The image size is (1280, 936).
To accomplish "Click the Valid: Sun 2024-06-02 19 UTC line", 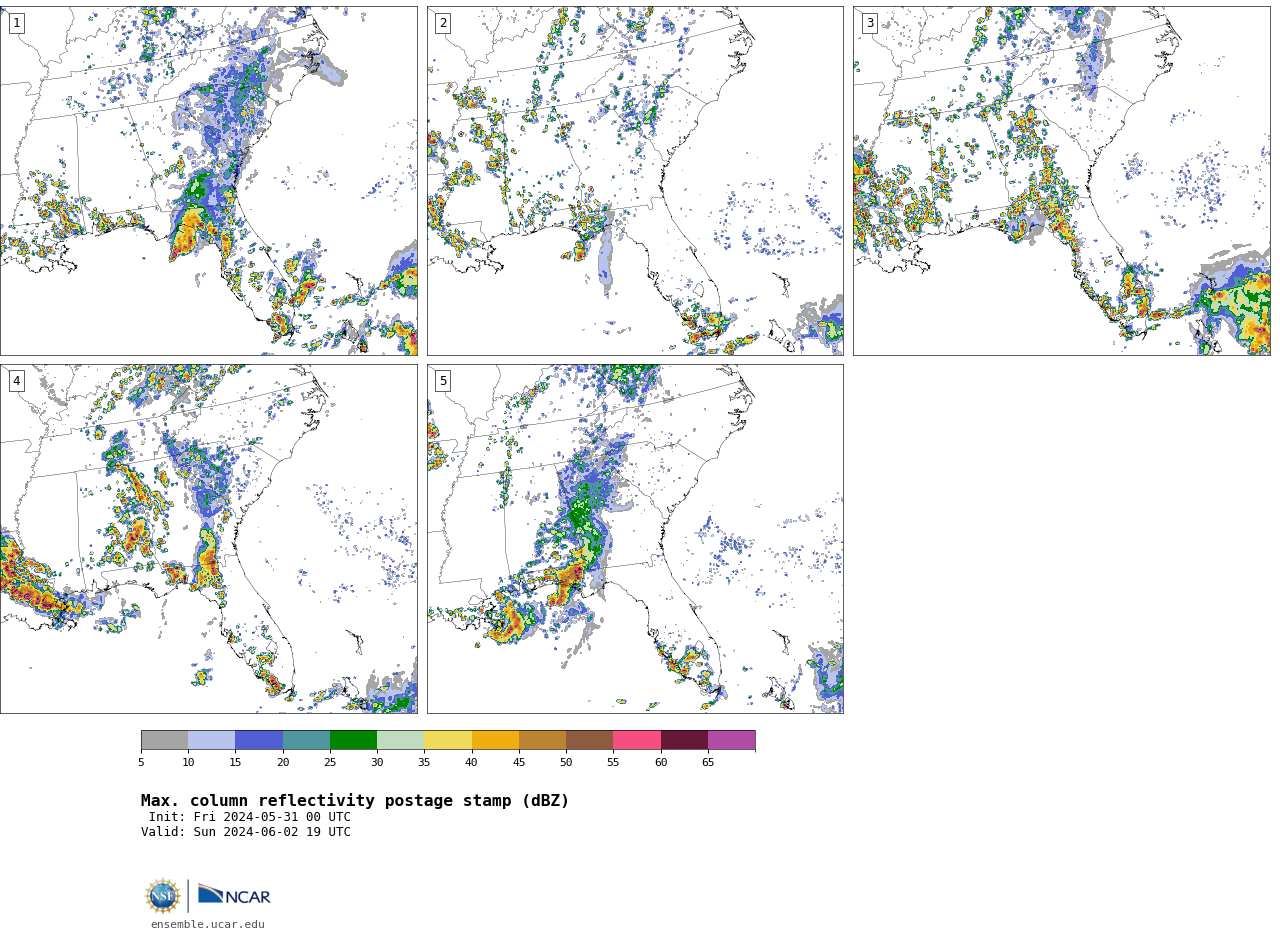I will point(246,832).
